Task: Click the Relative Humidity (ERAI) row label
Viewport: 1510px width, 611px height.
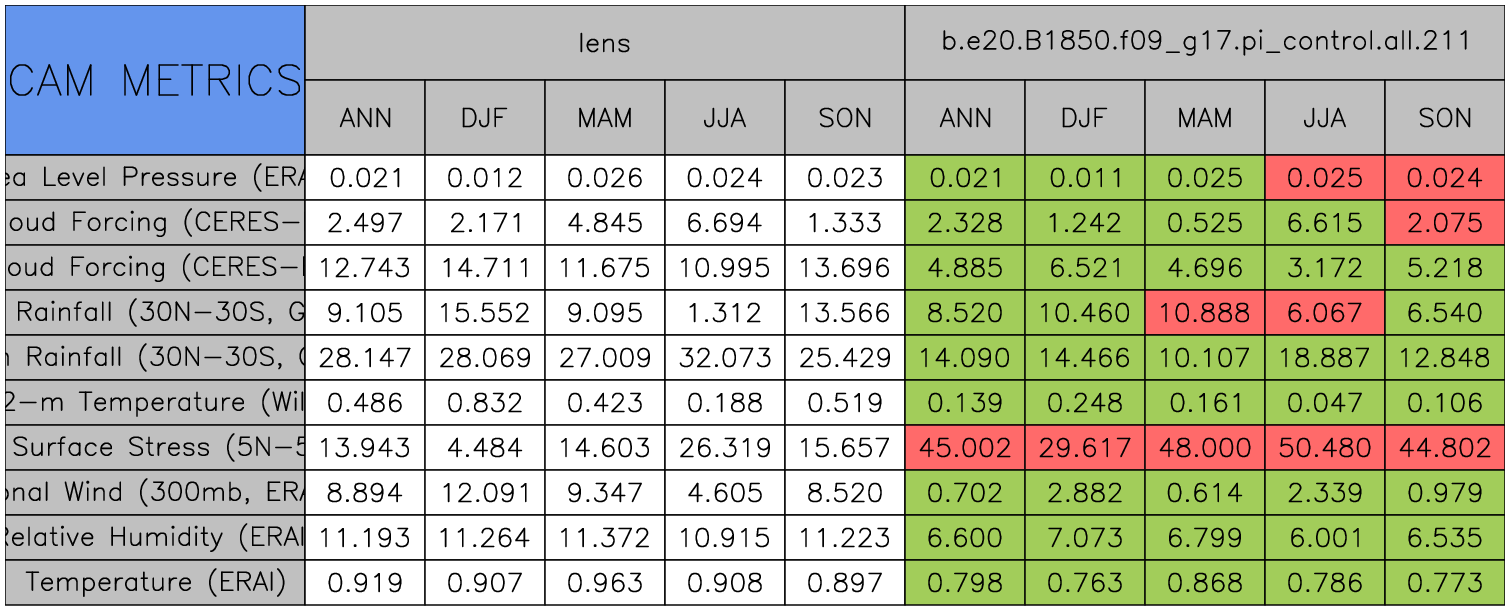Action: click(x=155, y=538)
